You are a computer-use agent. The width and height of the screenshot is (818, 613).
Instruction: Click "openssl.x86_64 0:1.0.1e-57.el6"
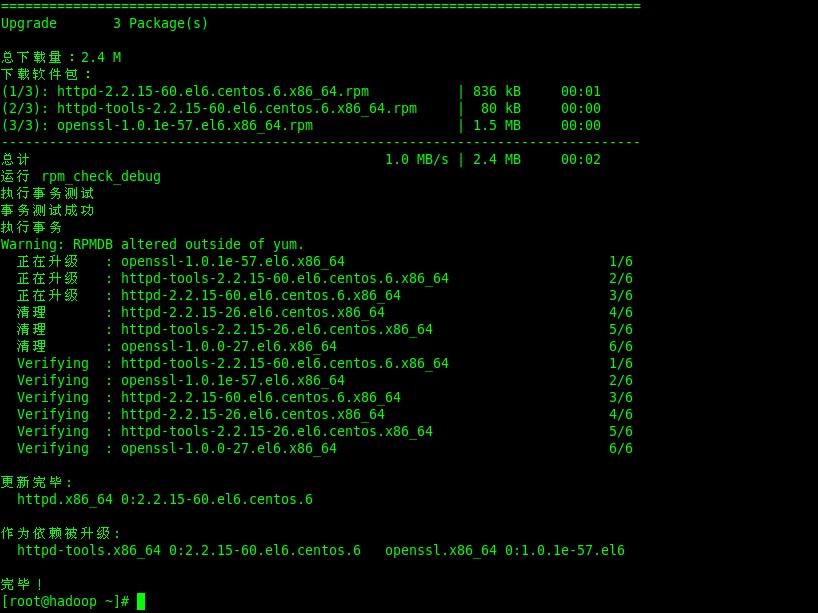504,550
